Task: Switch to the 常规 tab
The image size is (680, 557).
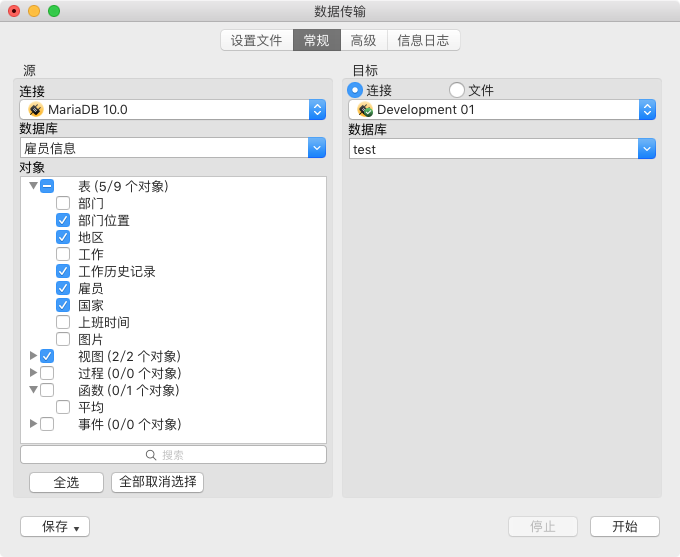Action: pos(317,40)
